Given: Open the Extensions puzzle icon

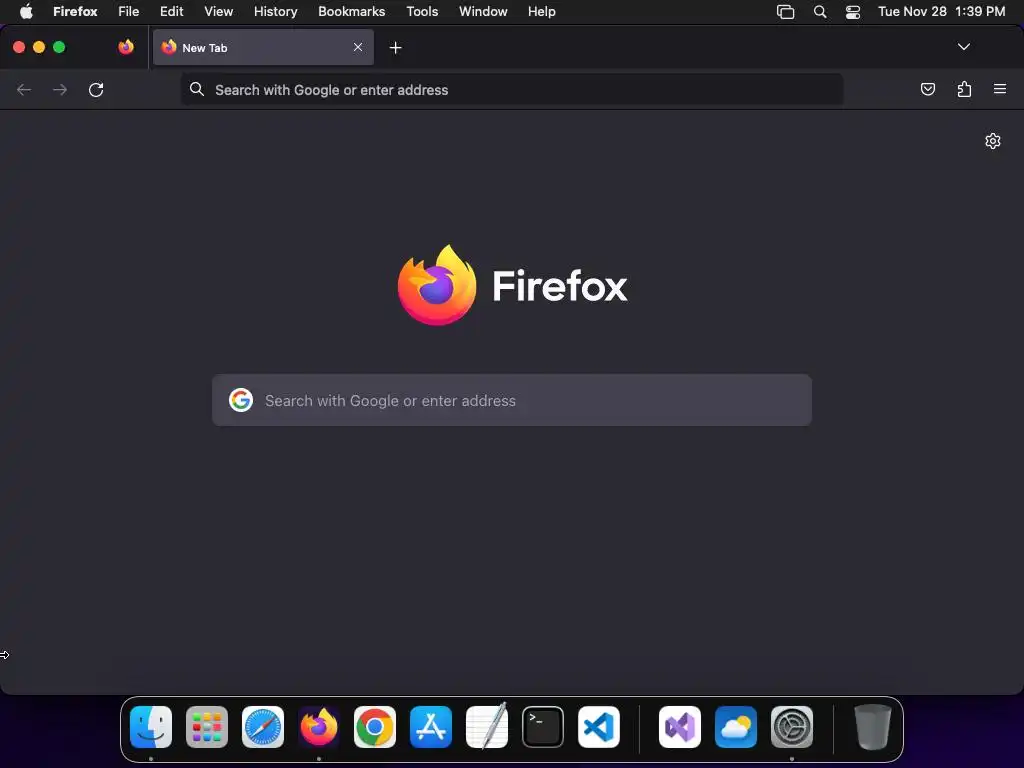Looking at the screenshot, I should [x=964, y=89].
